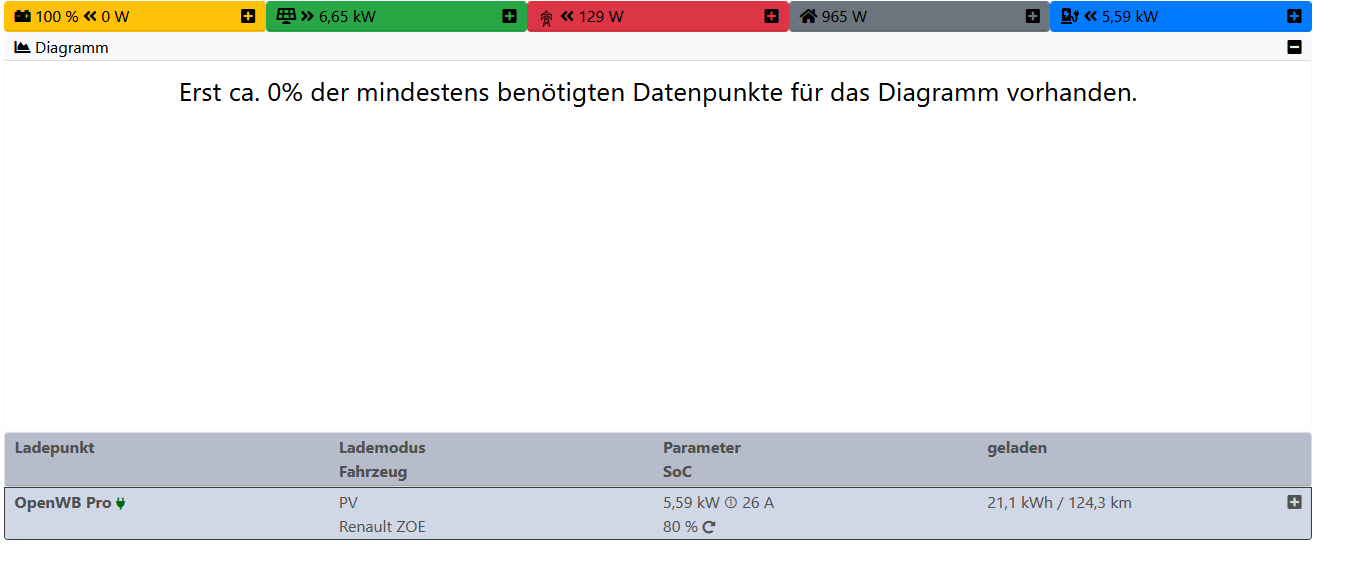Click the 5,59 kW value in OpenWB row
The width and height of the screenshot is (1351, 563).
click(691, 503)
